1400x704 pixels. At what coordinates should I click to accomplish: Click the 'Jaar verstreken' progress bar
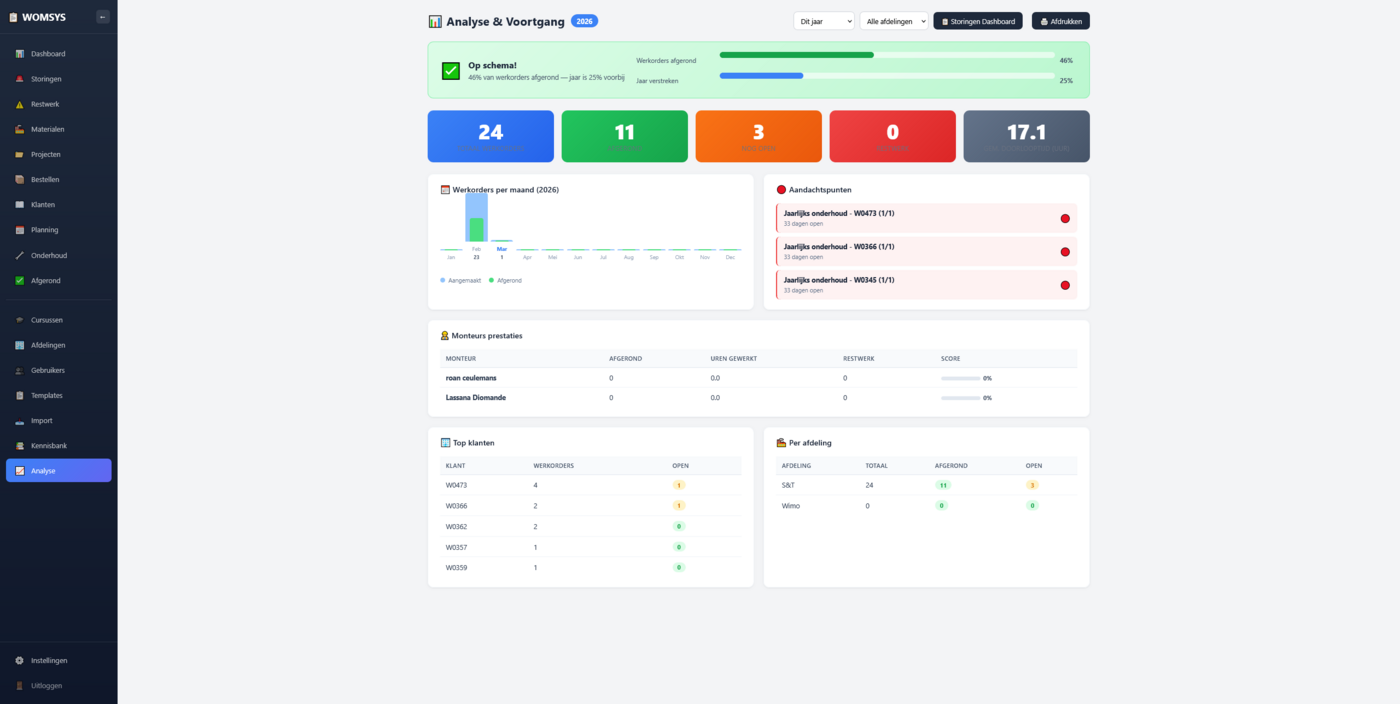(x=885, y=75)
